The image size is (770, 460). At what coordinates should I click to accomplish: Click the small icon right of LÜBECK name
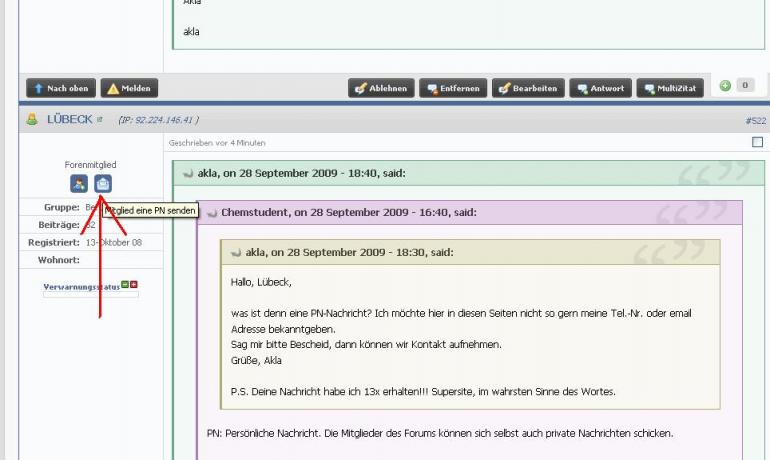tap(100, 119)
